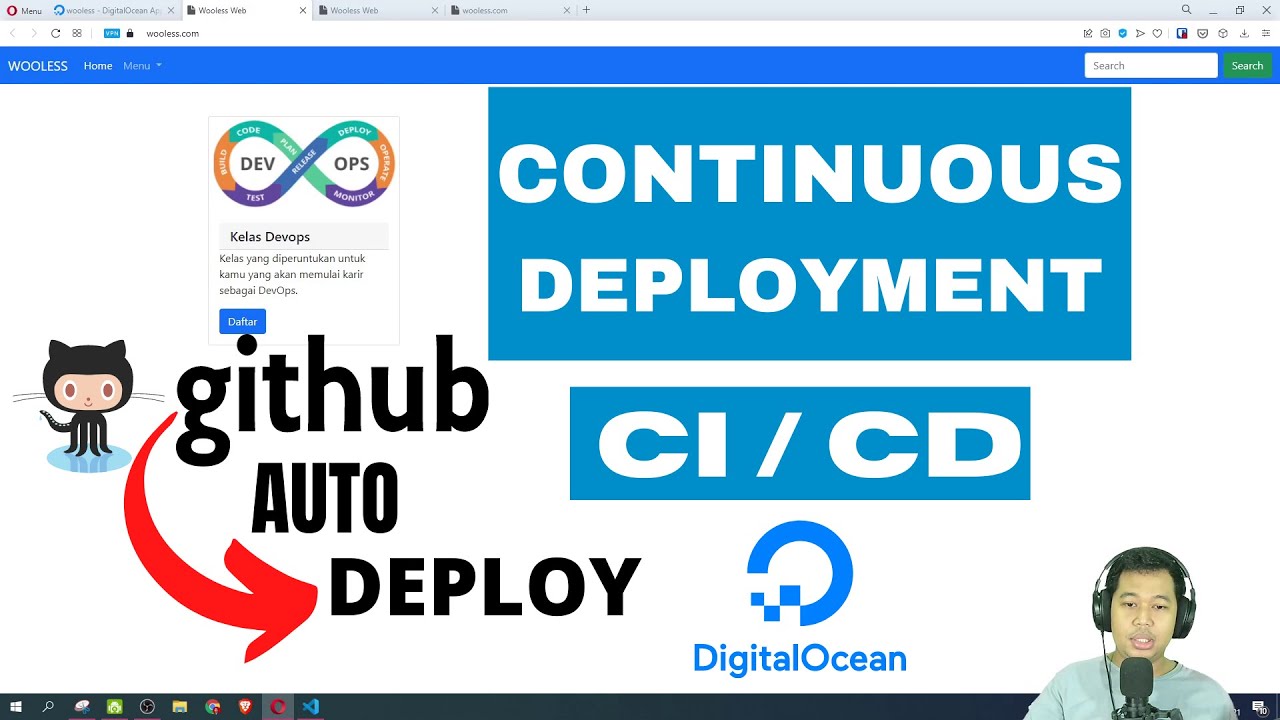Close the wooless.com tab
Screen dimensions: 1280x720
[x=567, y=10]
